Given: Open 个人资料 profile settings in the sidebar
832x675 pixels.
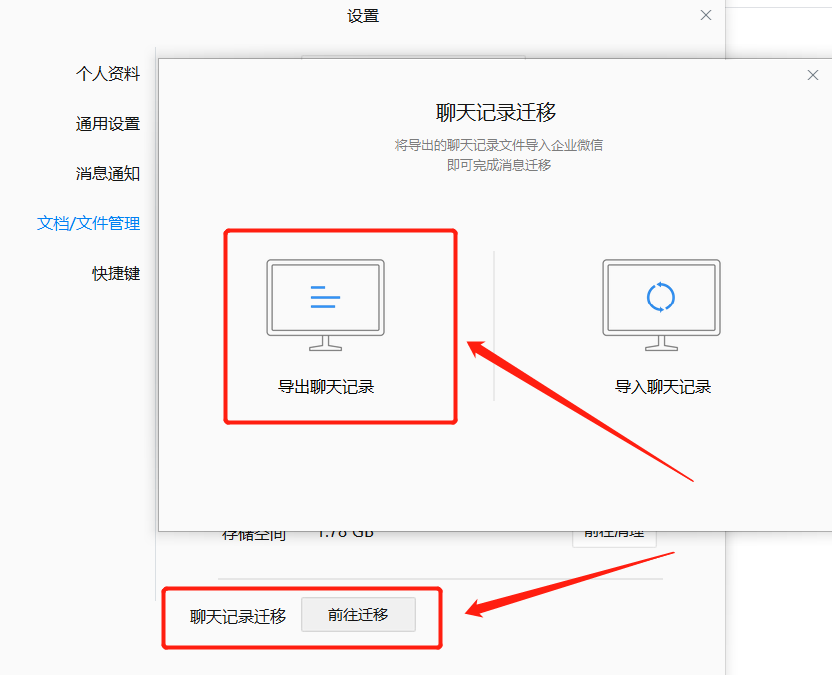Looking at the screenshot, I should point(108,73).
